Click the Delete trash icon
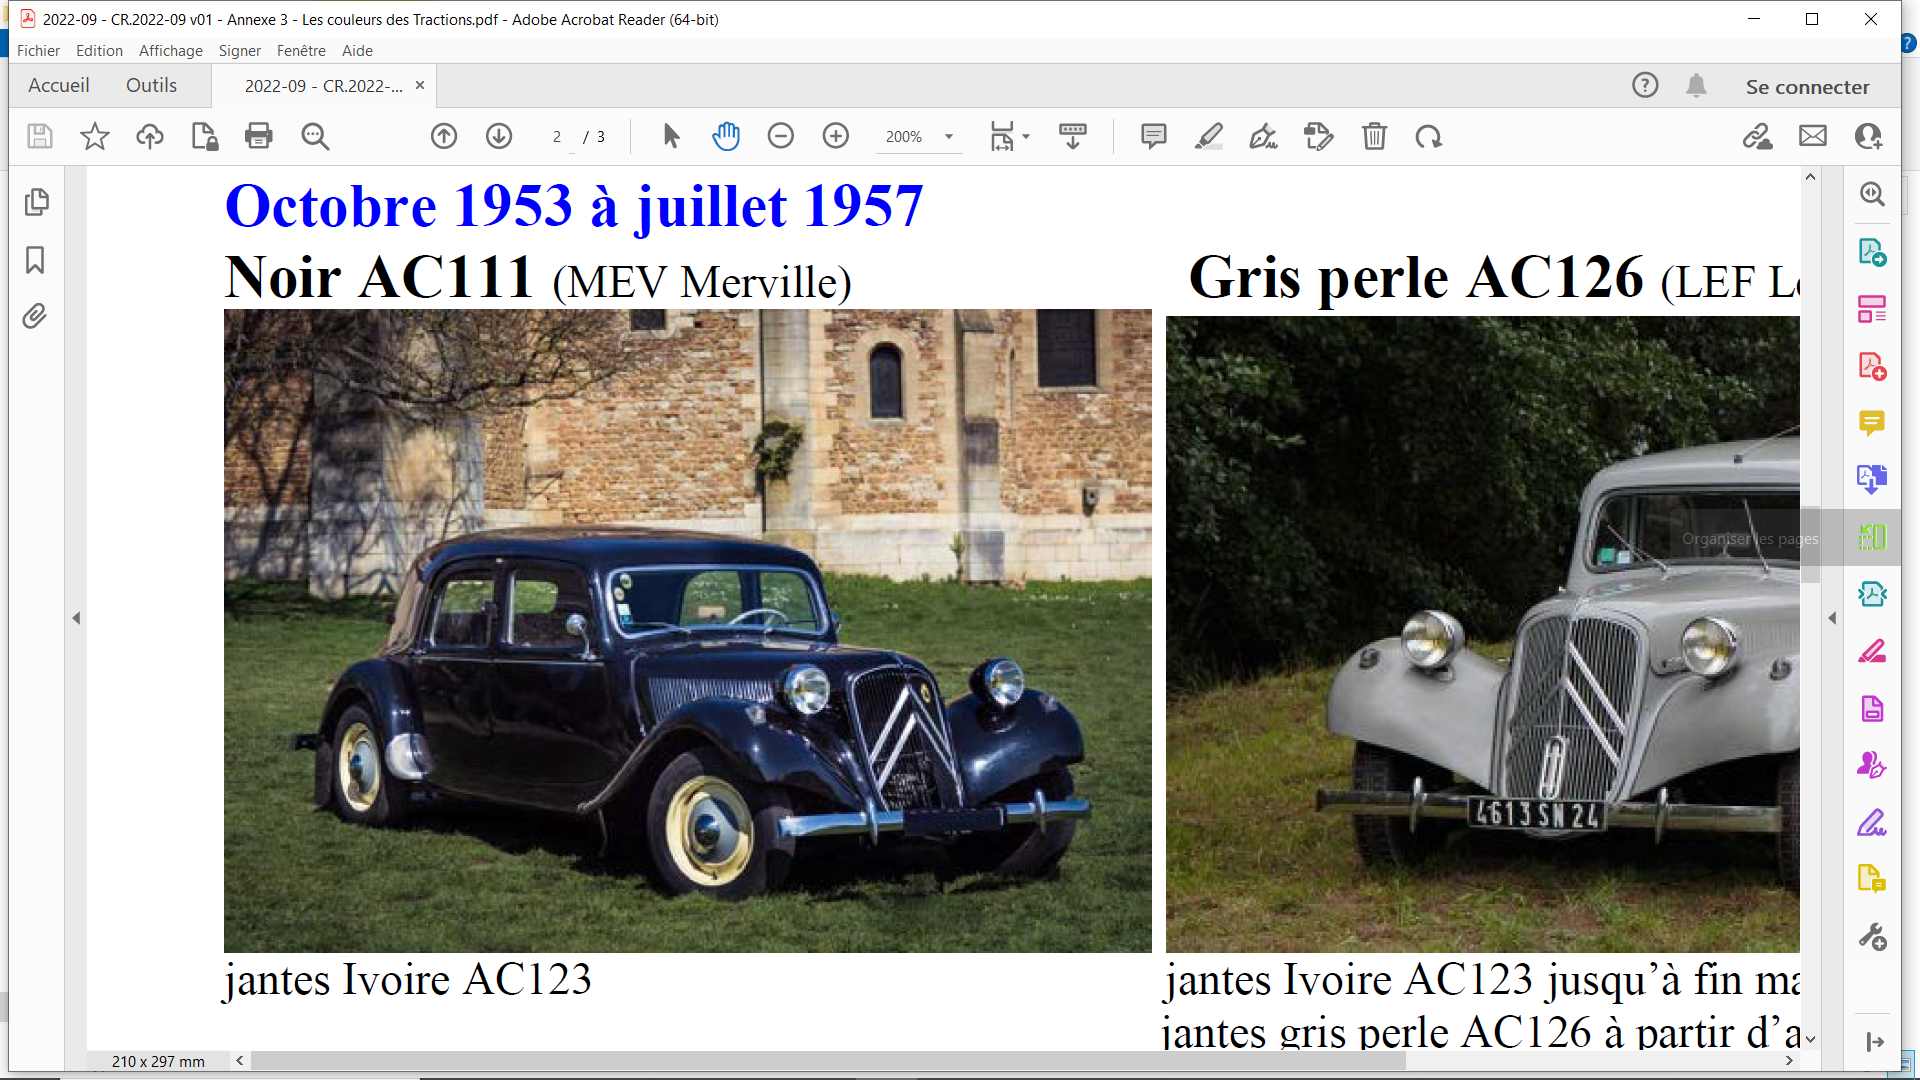1920x1080 pixels. [1374, 136]
